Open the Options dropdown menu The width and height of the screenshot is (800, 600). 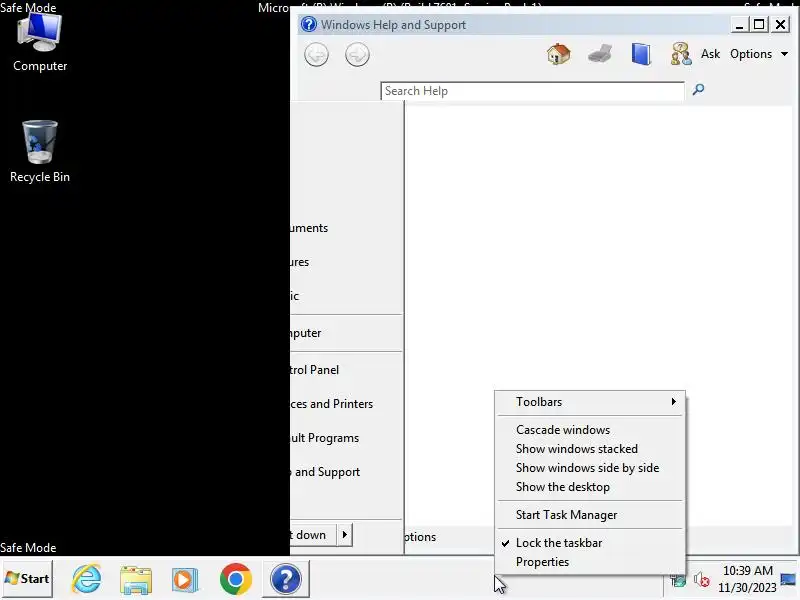pos(759,54)
